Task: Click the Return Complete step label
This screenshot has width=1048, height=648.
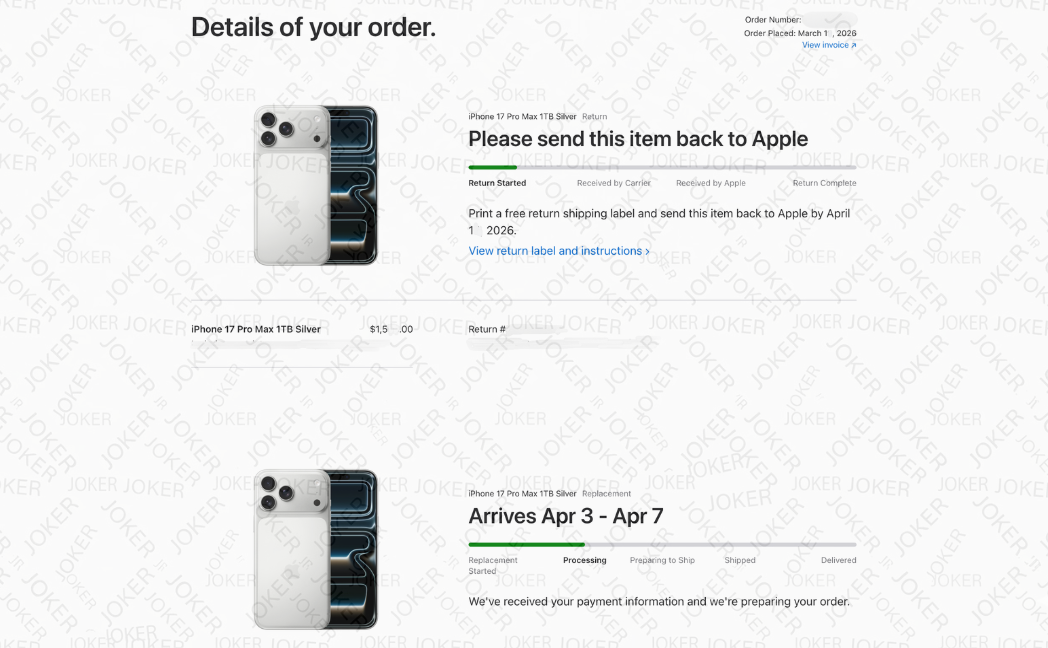Action: click(824, 183)
